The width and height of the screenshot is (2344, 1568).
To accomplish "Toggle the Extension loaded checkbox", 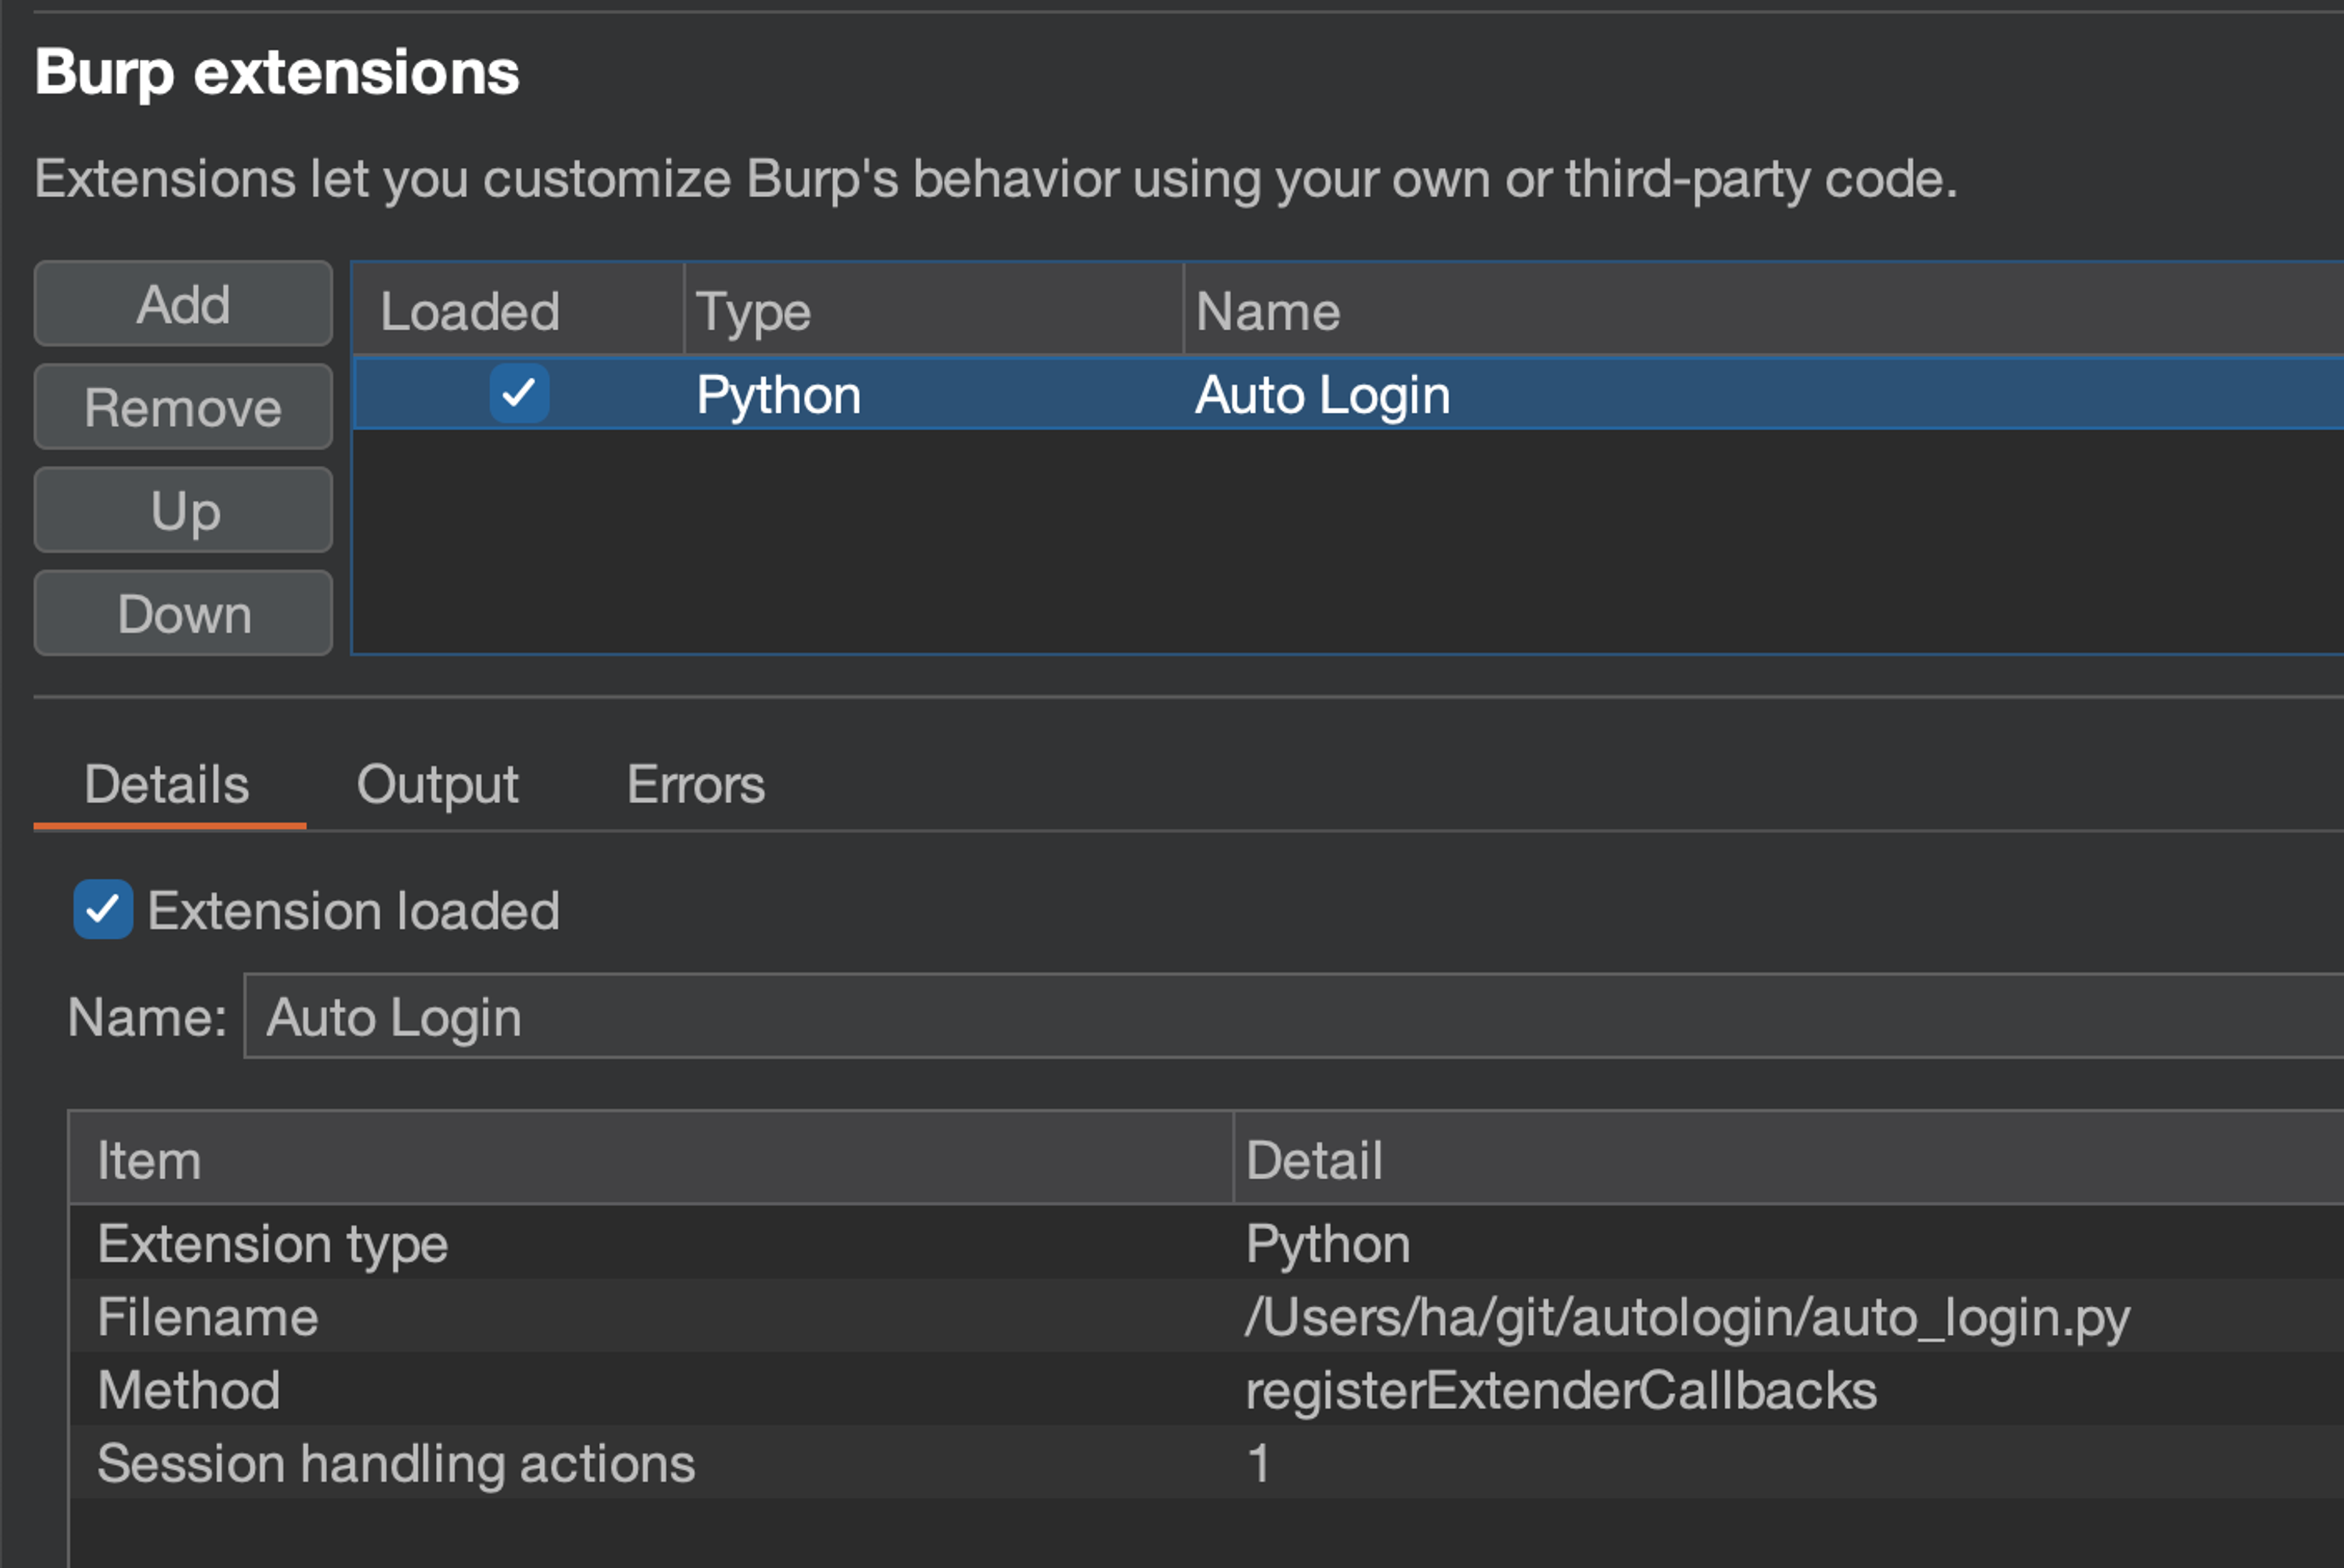I will (103, 909).
